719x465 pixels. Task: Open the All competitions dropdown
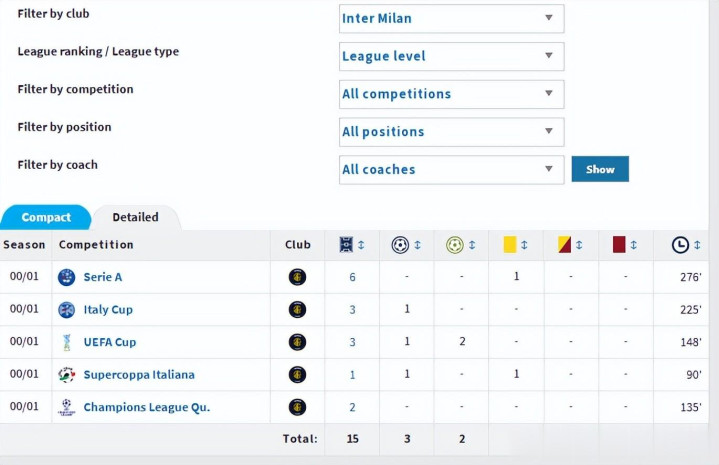pos(451,94)
